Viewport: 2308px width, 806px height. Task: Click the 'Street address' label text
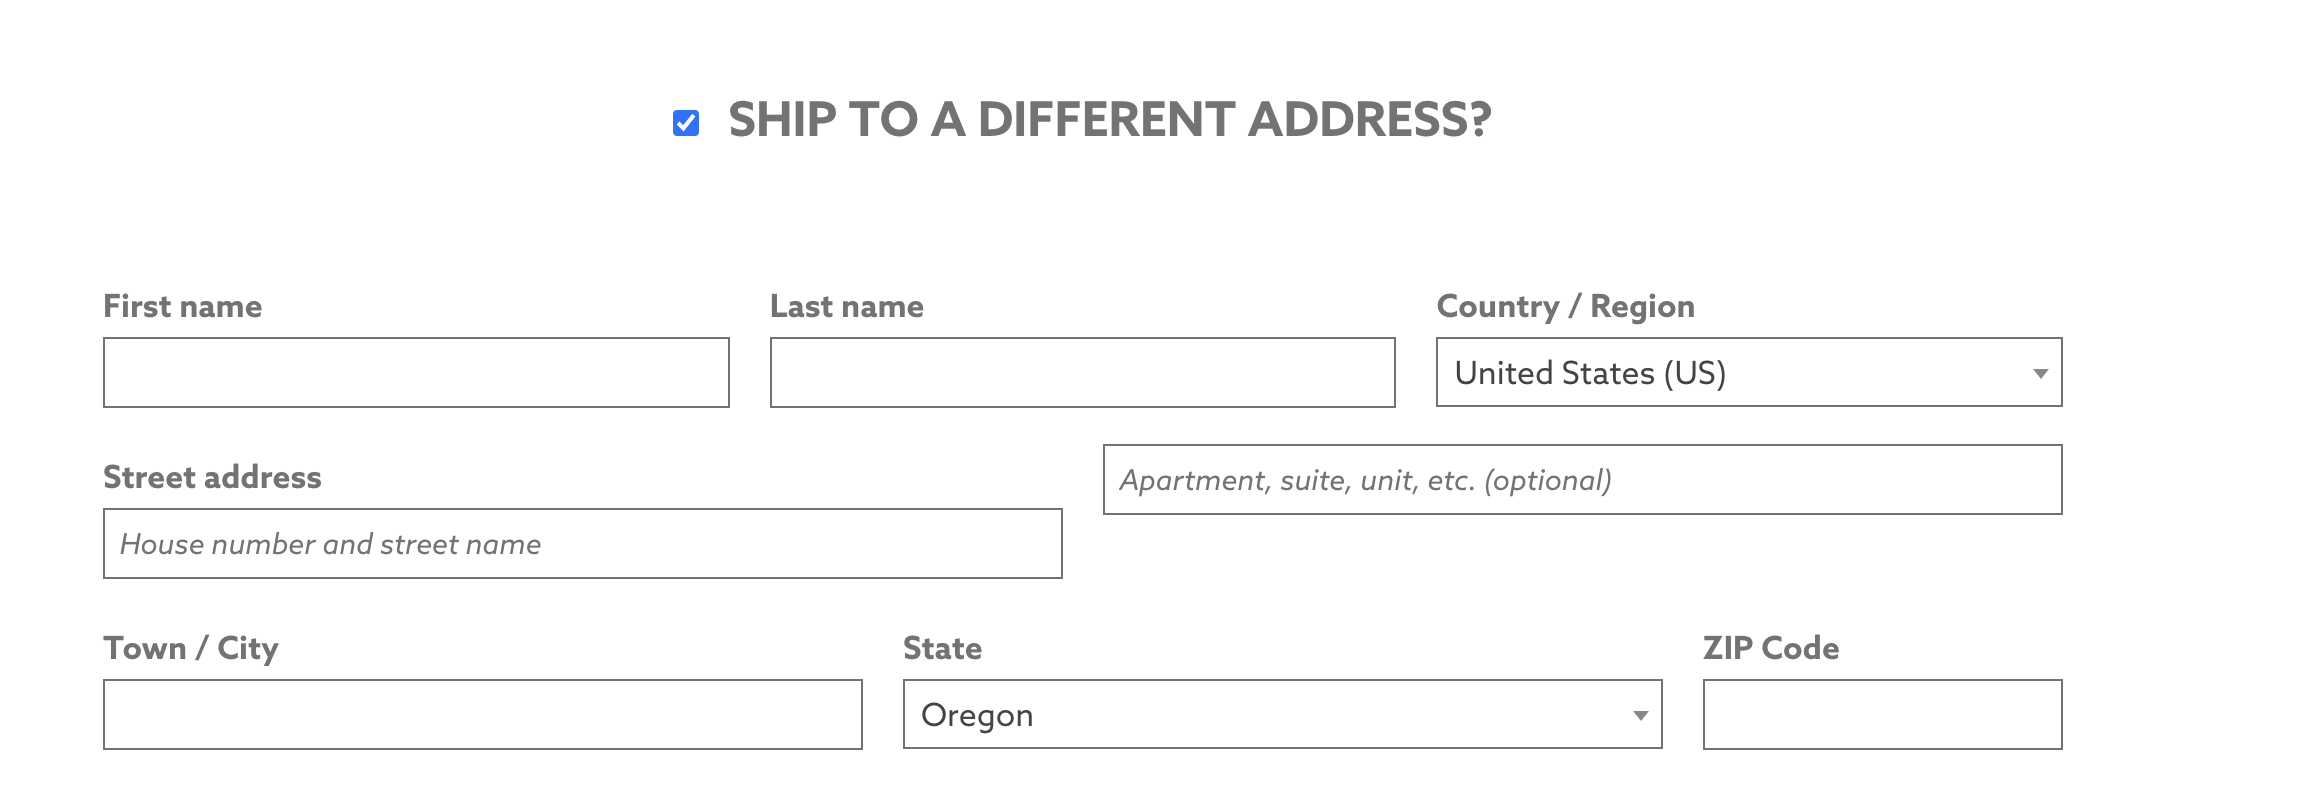[212, 477]
